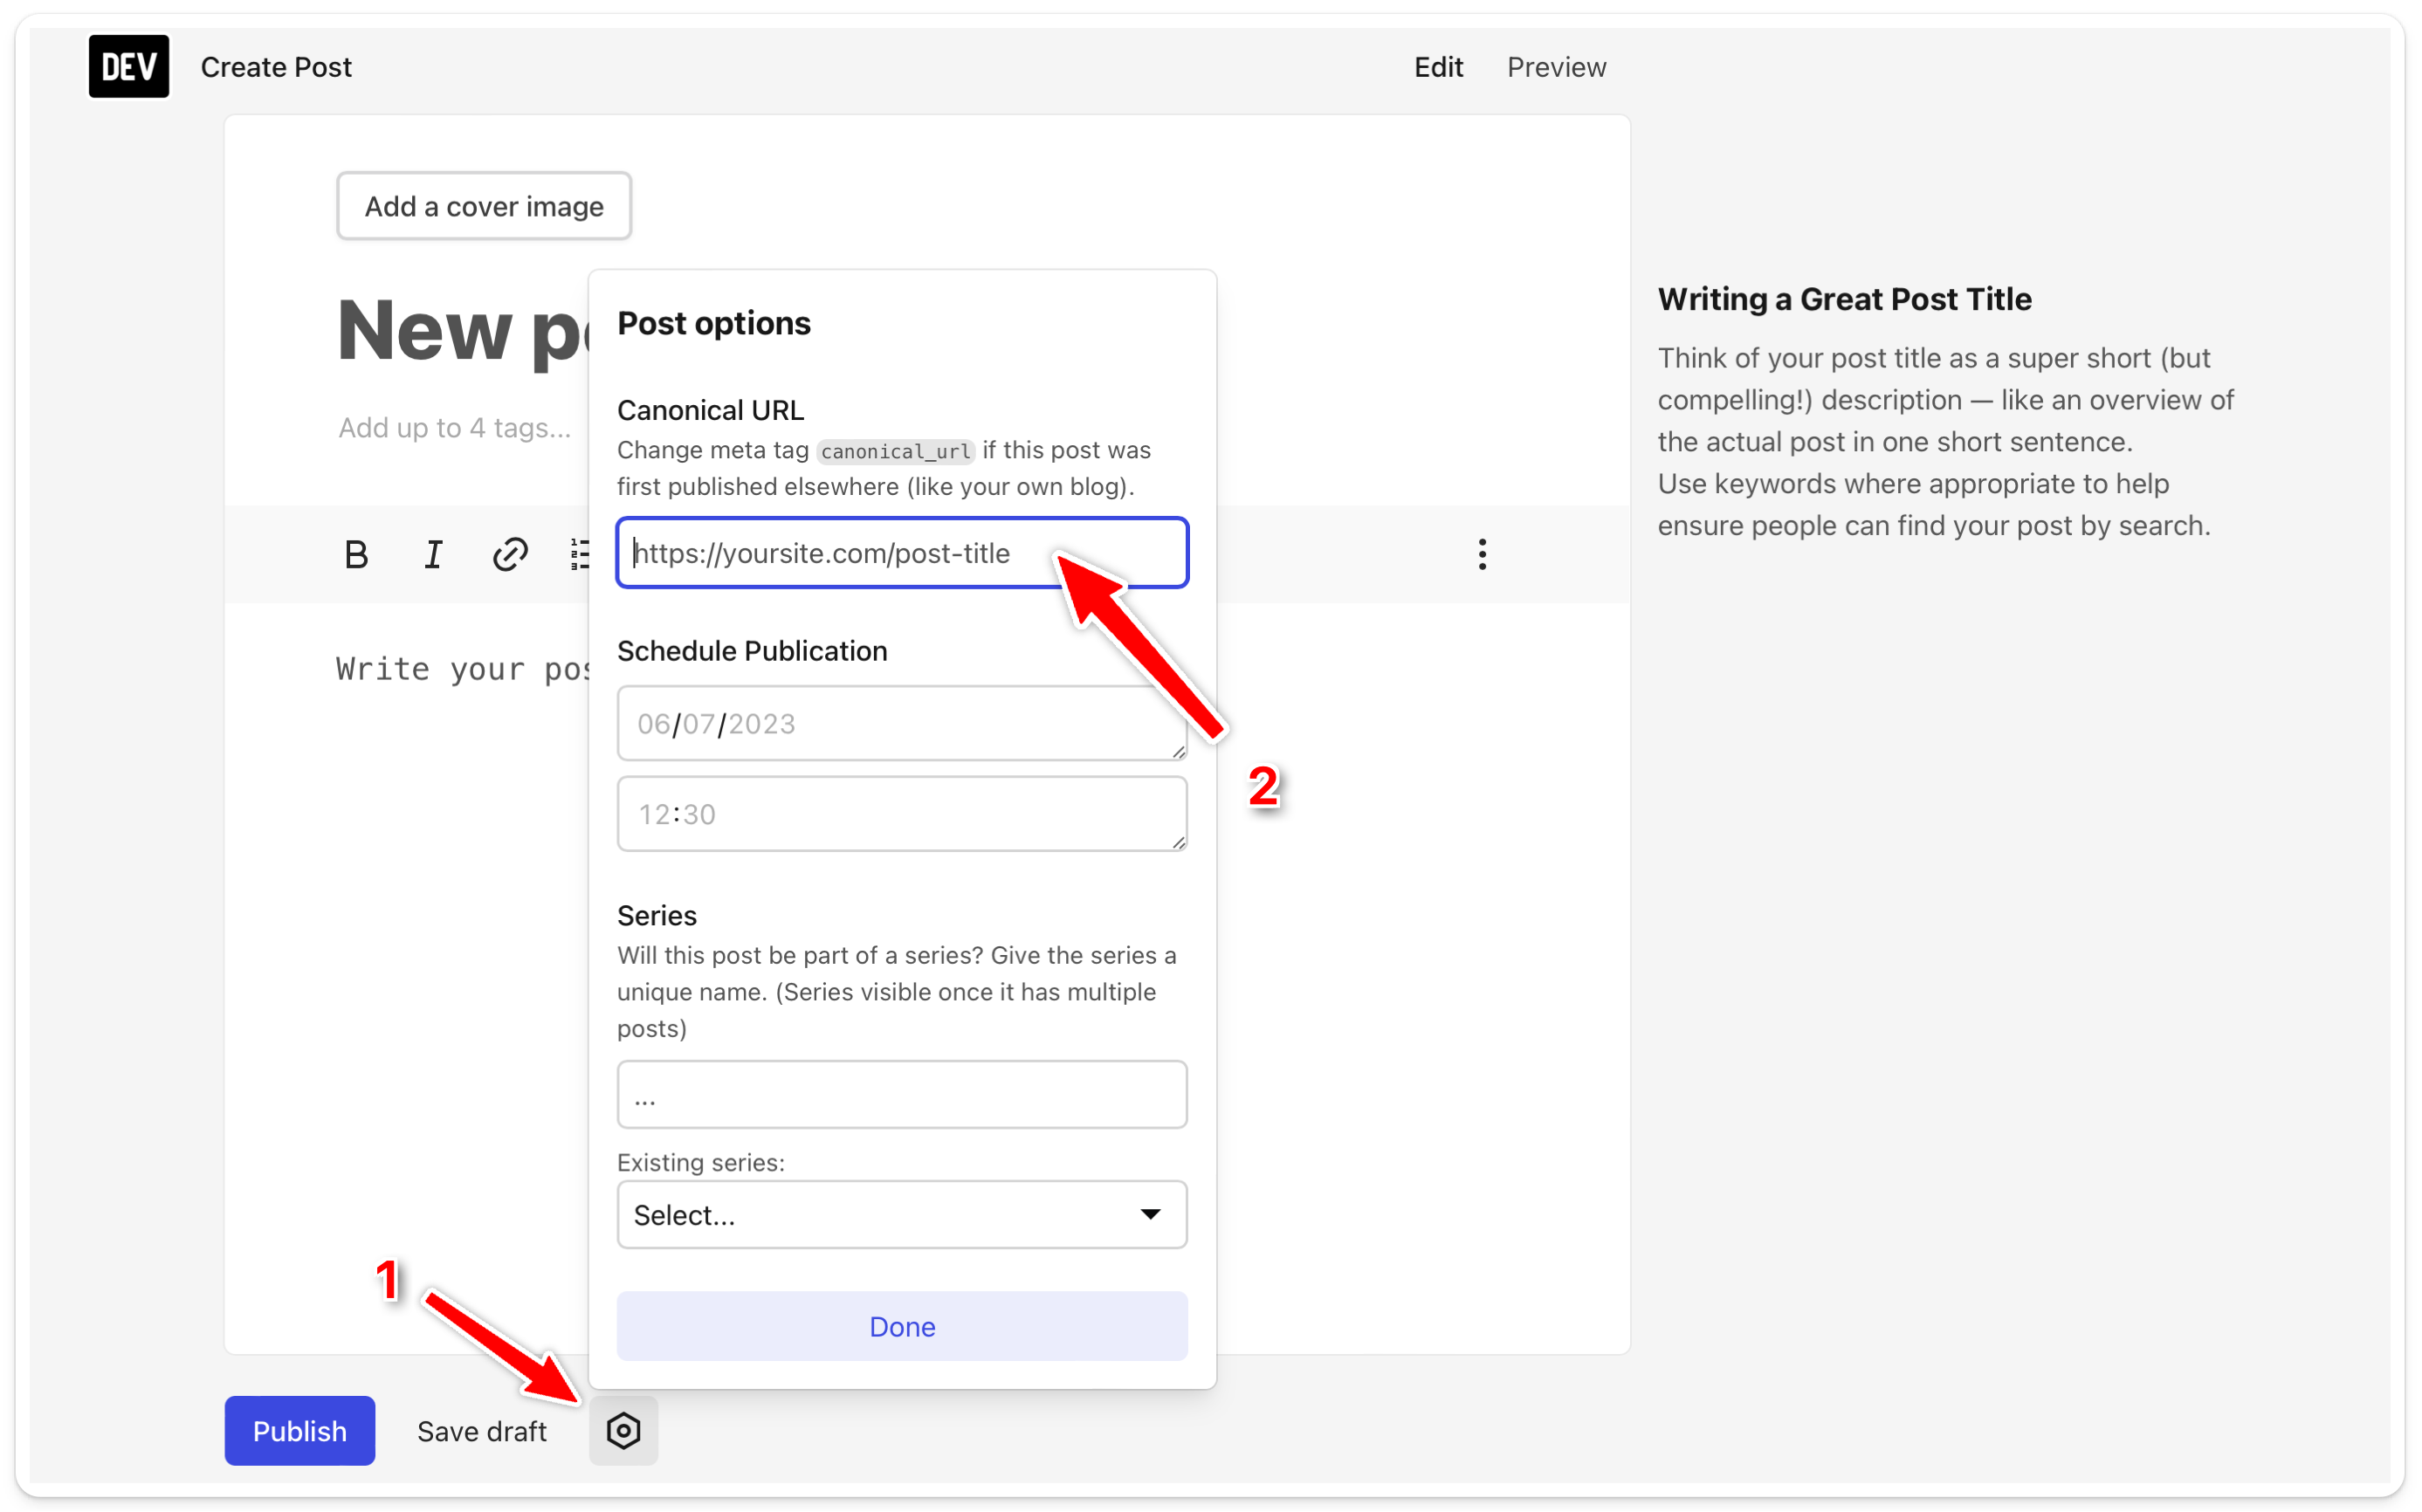Click the Save draft button
The width and height of the screenshot is (2422, 1512).
482,1430
